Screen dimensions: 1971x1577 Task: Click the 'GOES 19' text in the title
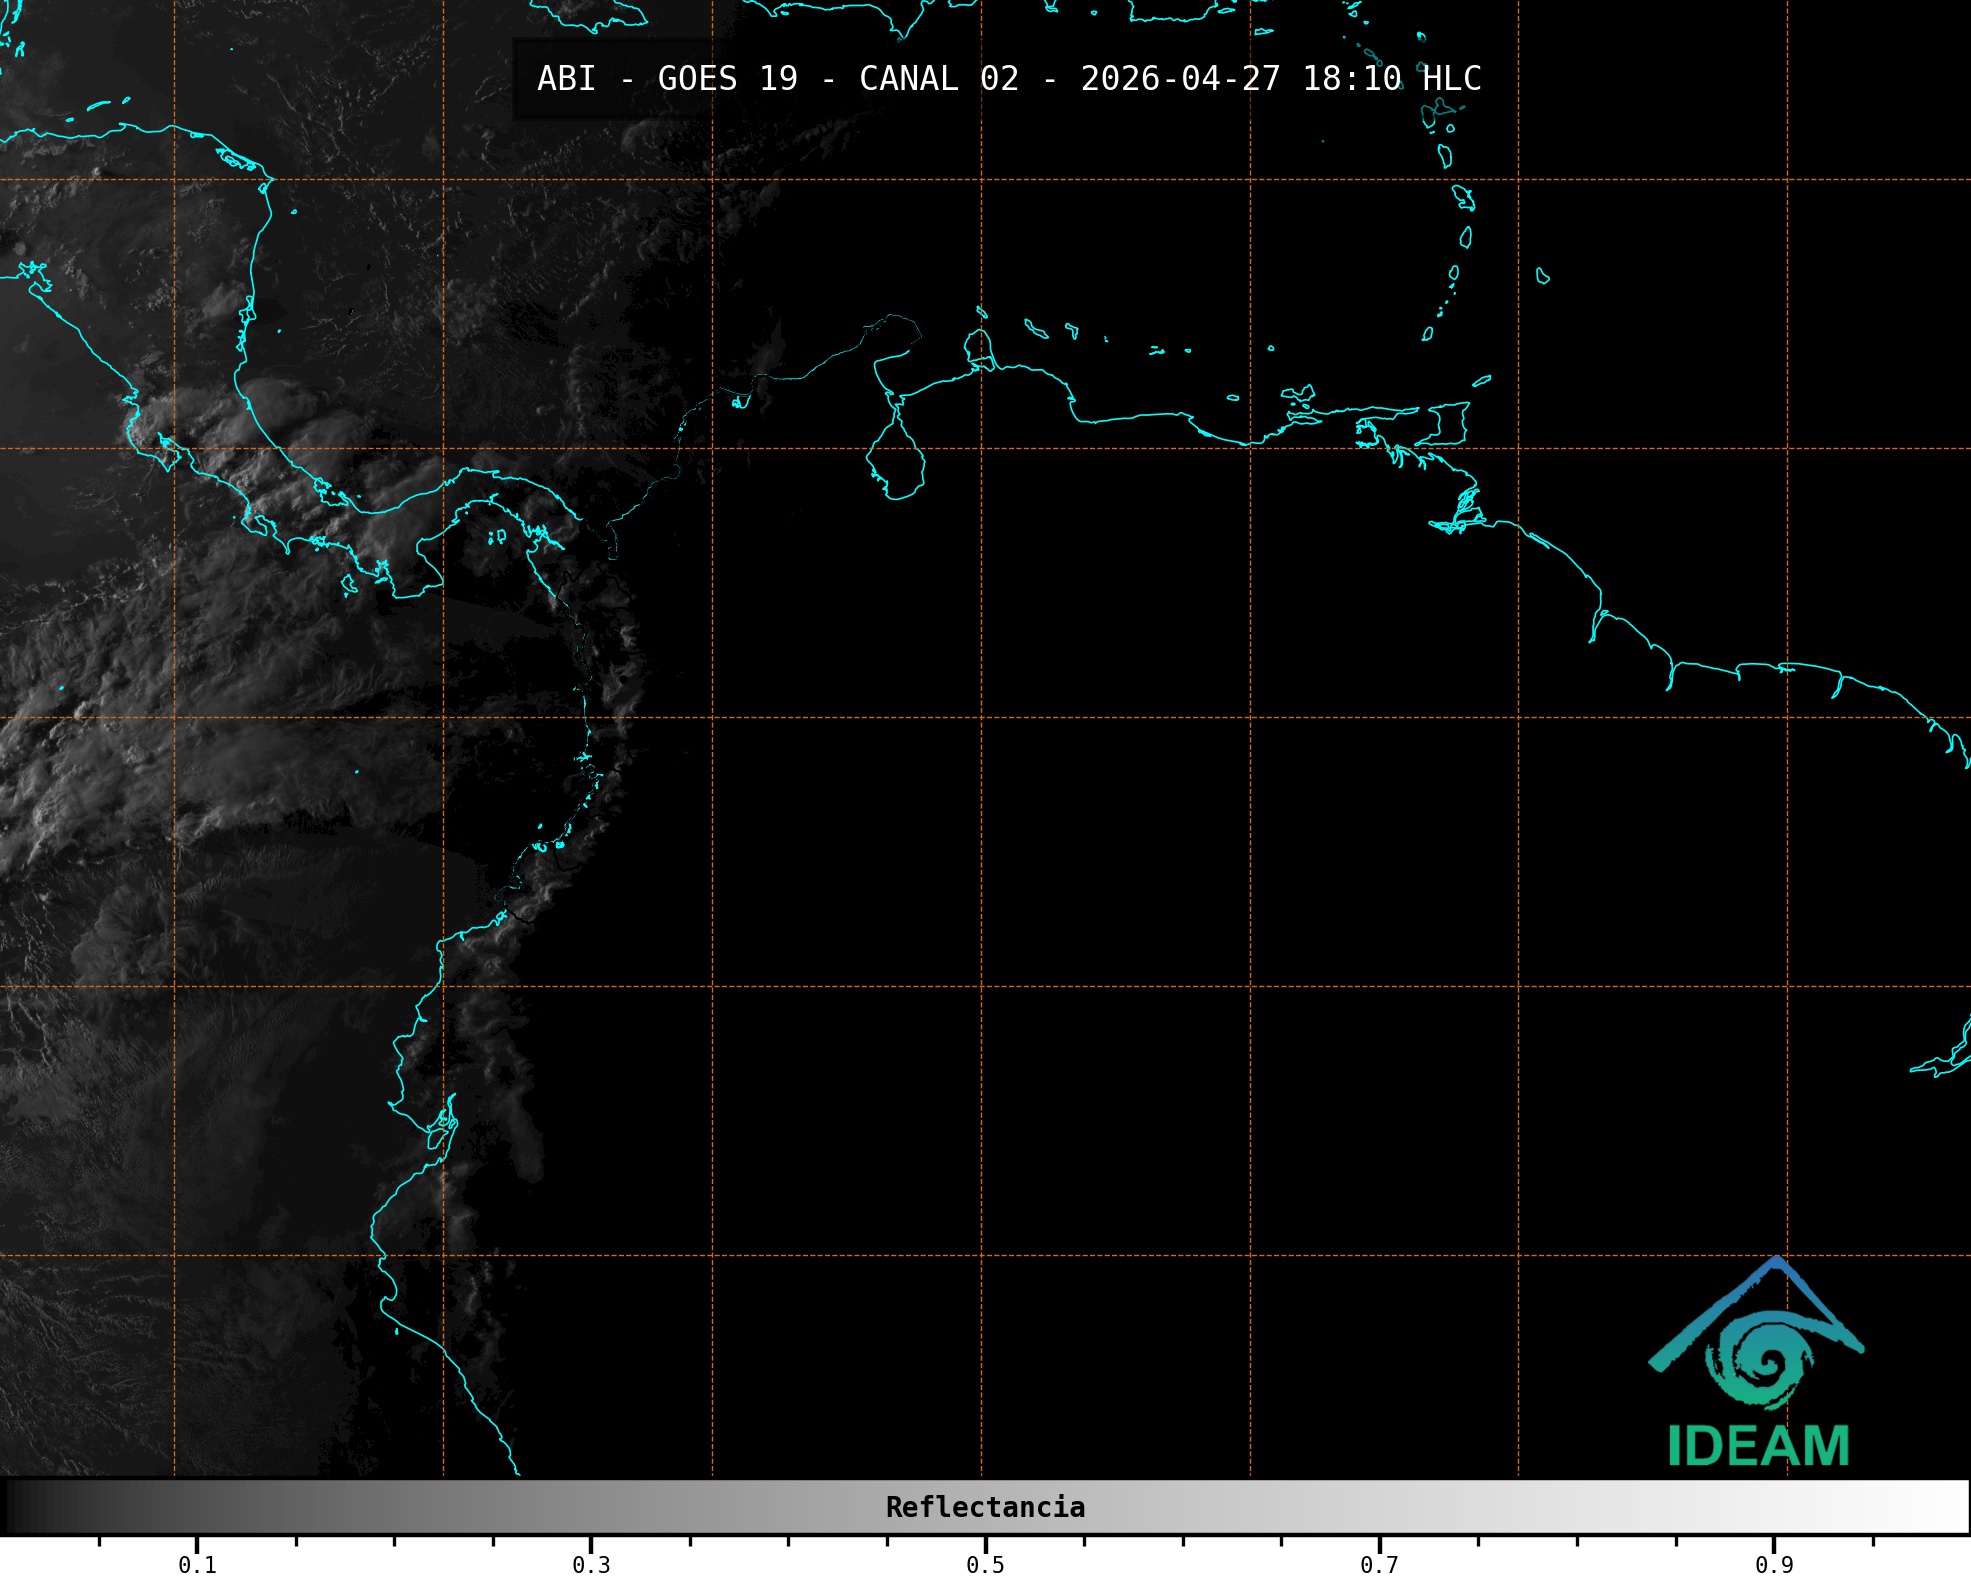pyautogui.click(x=727, y=79)
